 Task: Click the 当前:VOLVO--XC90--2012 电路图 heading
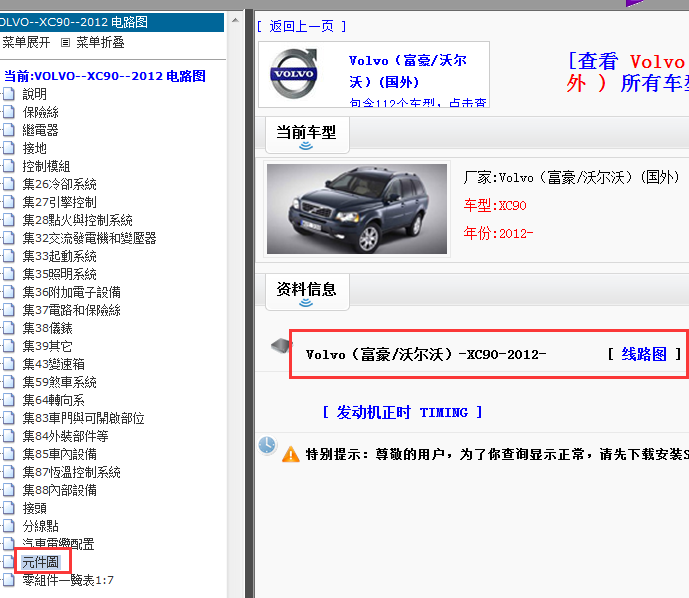coord(105,76)
